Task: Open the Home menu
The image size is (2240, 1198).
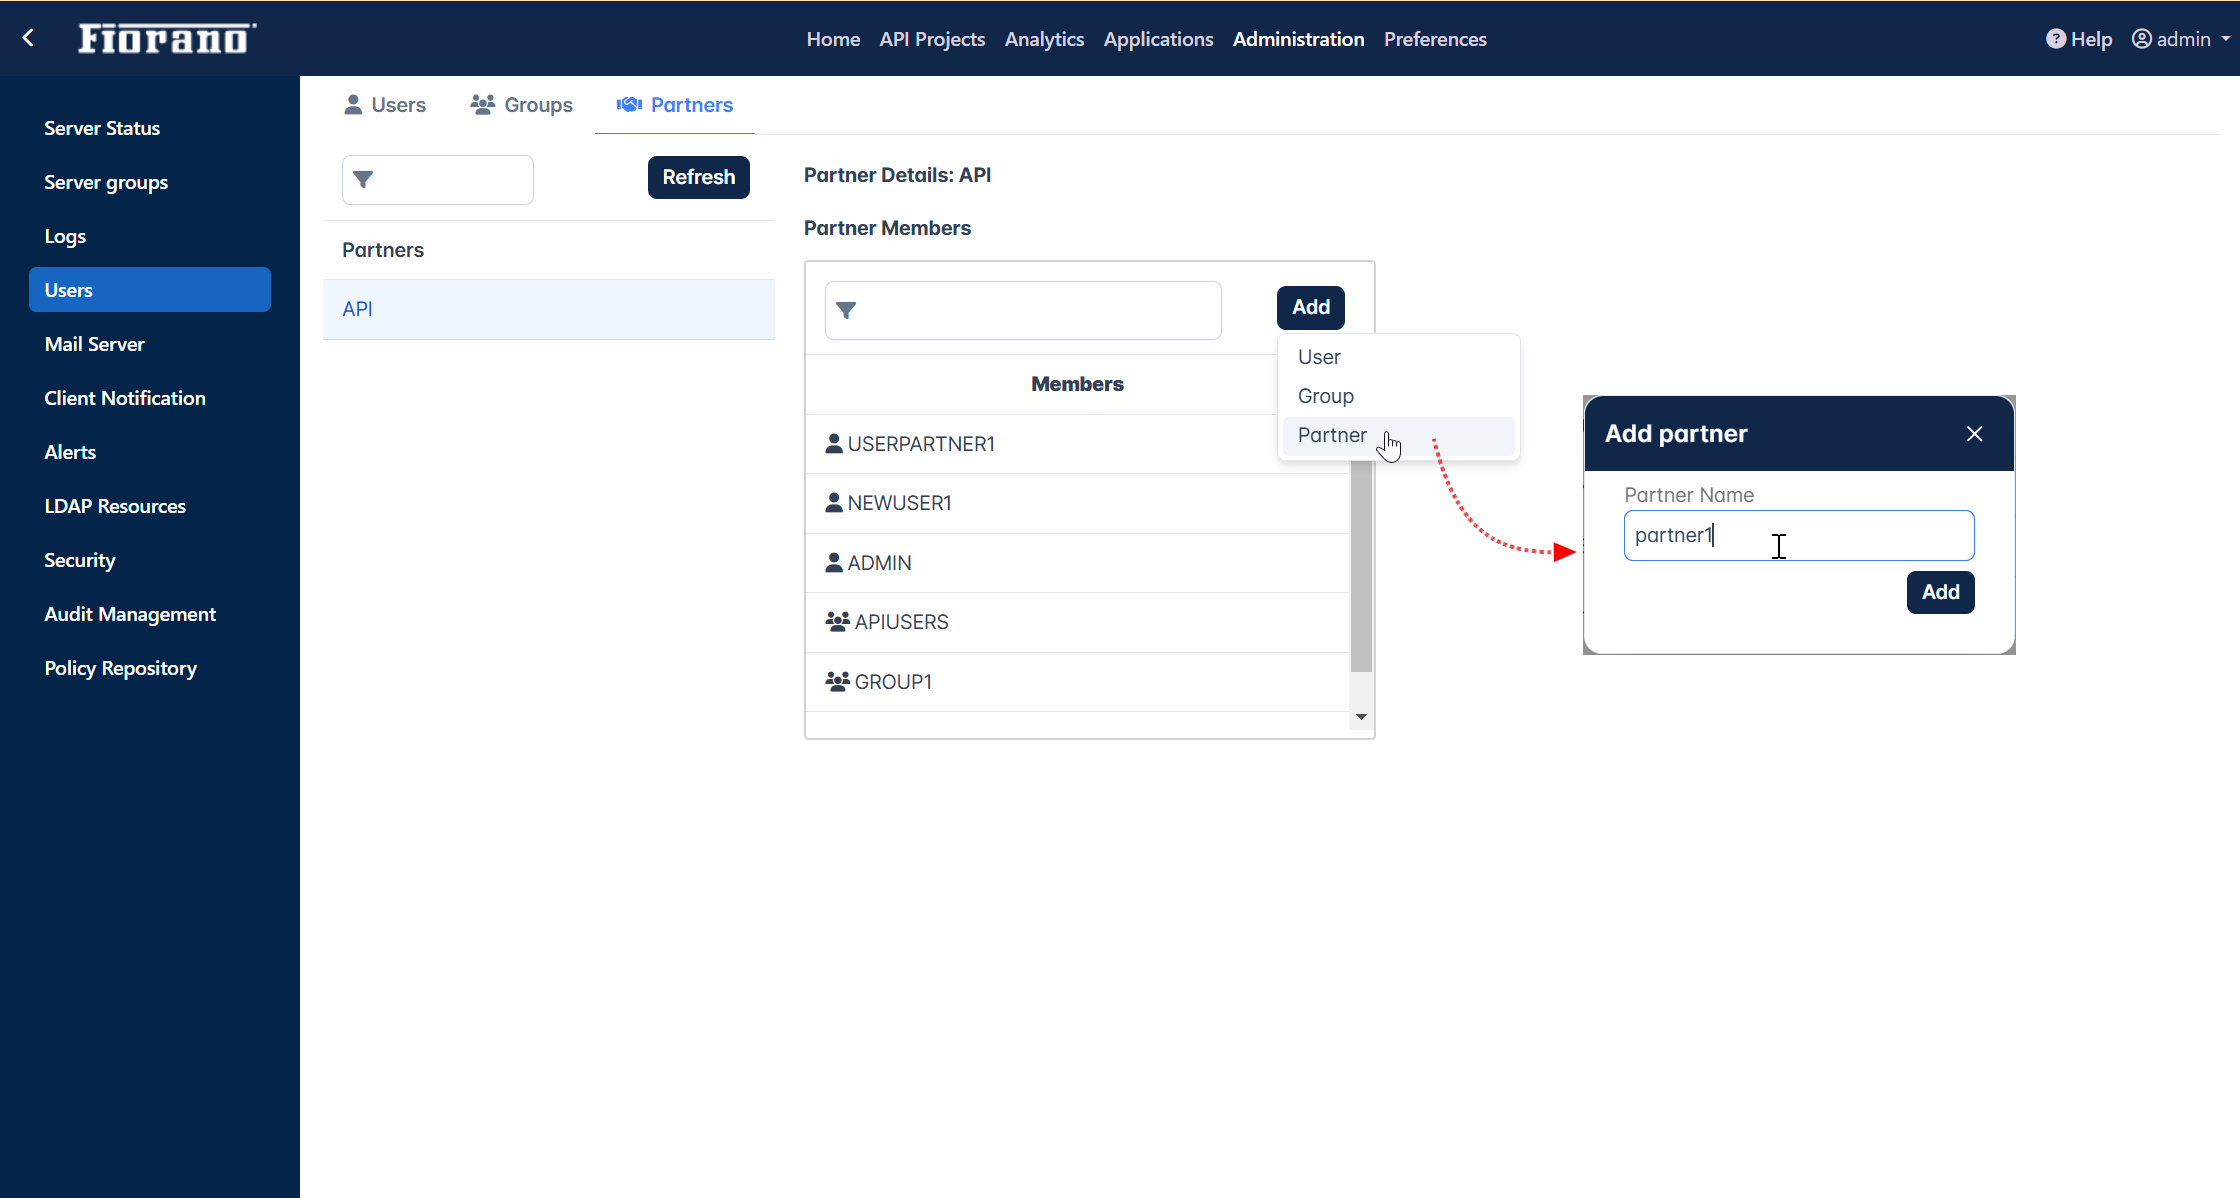Action: point(833,39)
